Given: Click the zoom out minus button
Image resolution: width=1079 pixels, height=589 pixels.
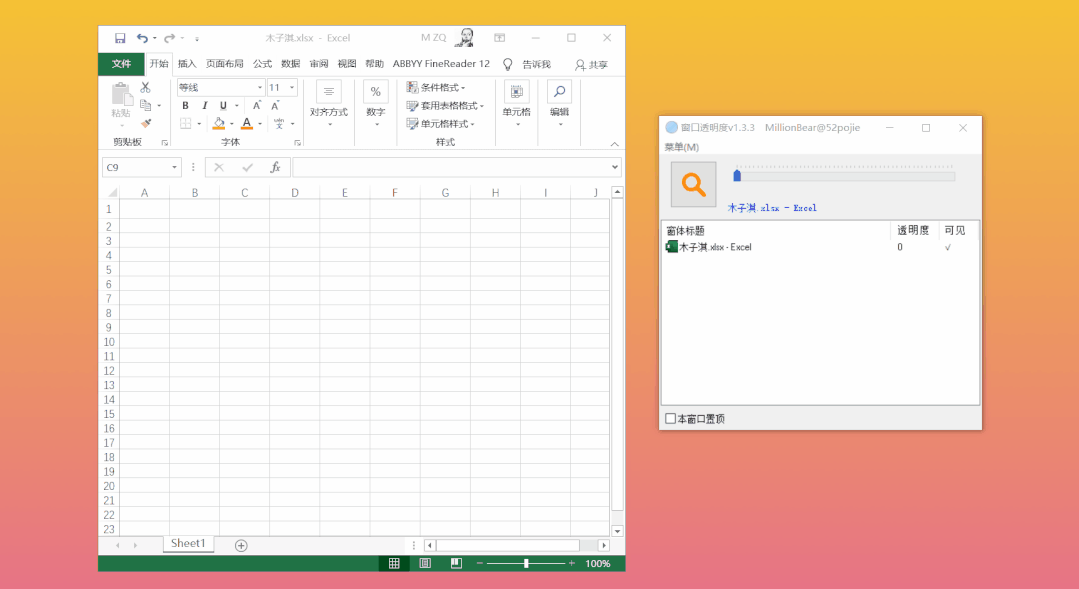Looking at the screenshot, I should pyautogui.click(x=480, y=563).
